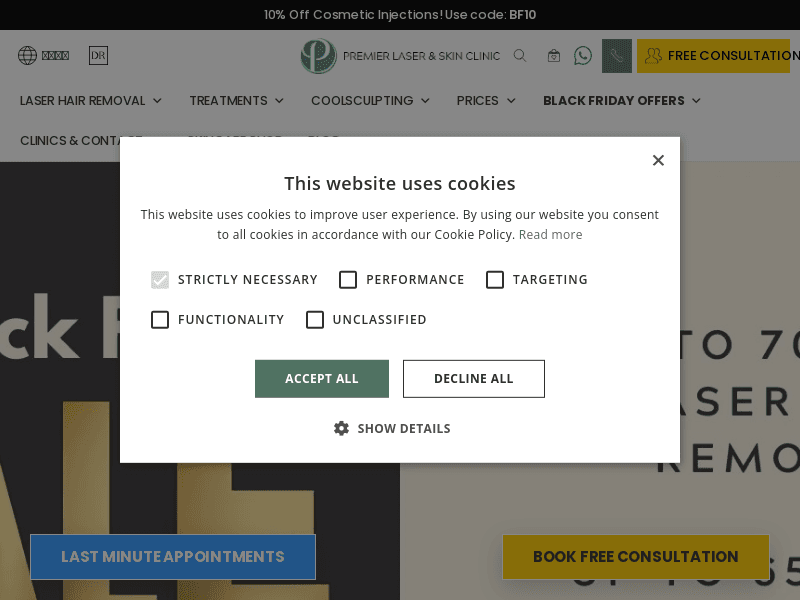The image size is (800, 600).
Task: Expand the Laser Hair Removal menu
Action: pos(91,101)
